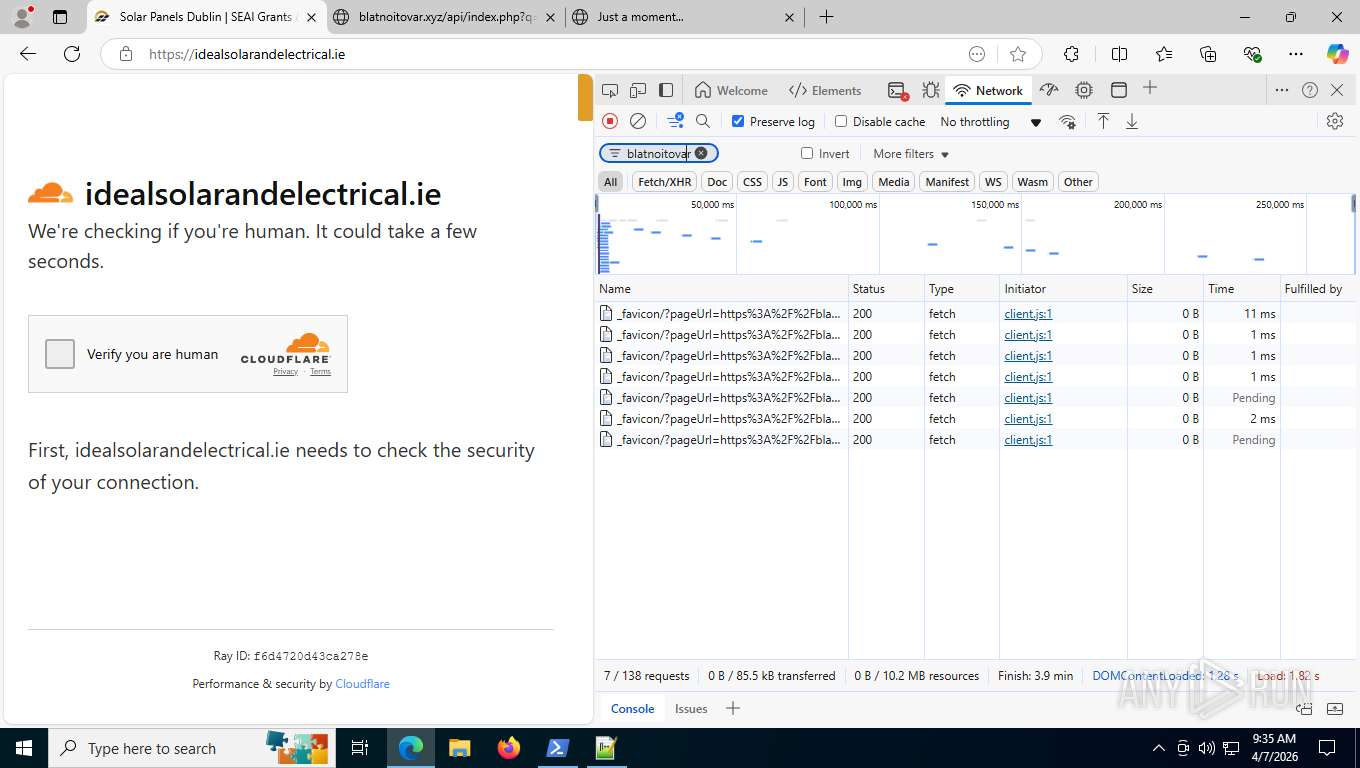
Task: Open the Application tool icon
Action: (x=1119, y=90)
